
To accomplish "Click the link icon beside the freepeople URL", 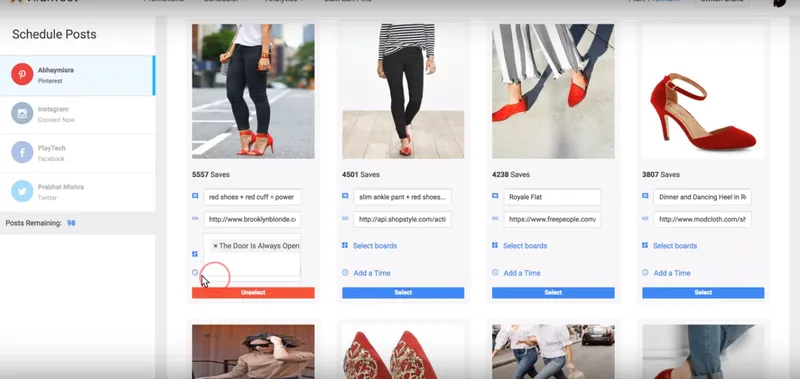I will point(495,218).
